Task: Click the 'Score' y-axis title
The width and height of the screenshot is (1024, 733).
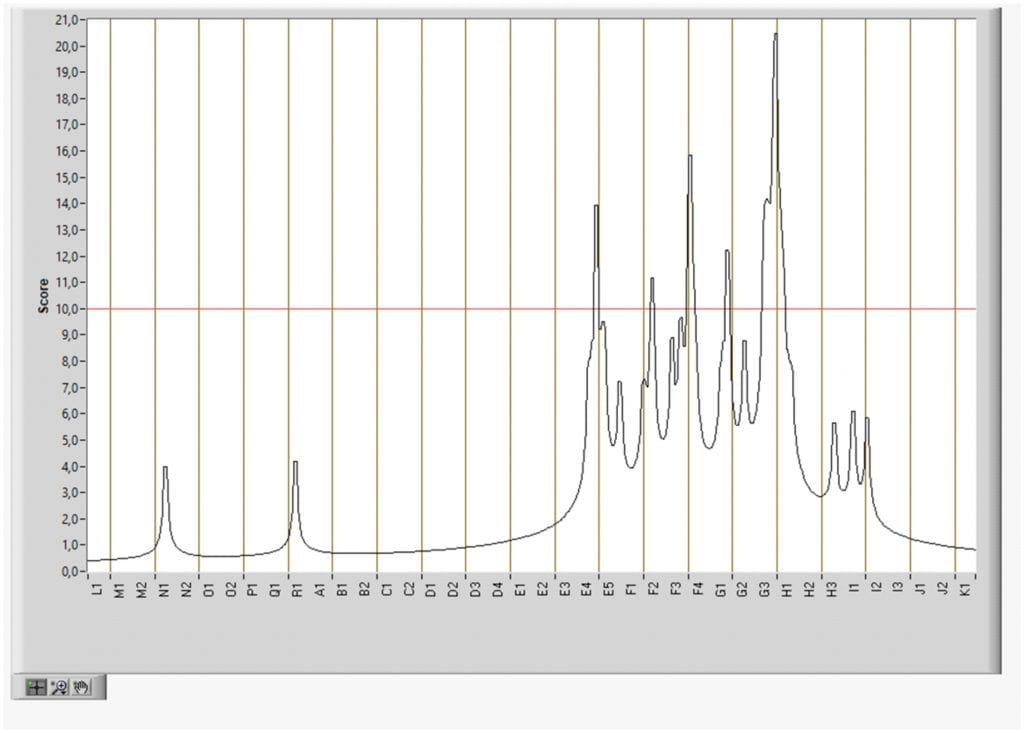Action: [x=44, y=295]
